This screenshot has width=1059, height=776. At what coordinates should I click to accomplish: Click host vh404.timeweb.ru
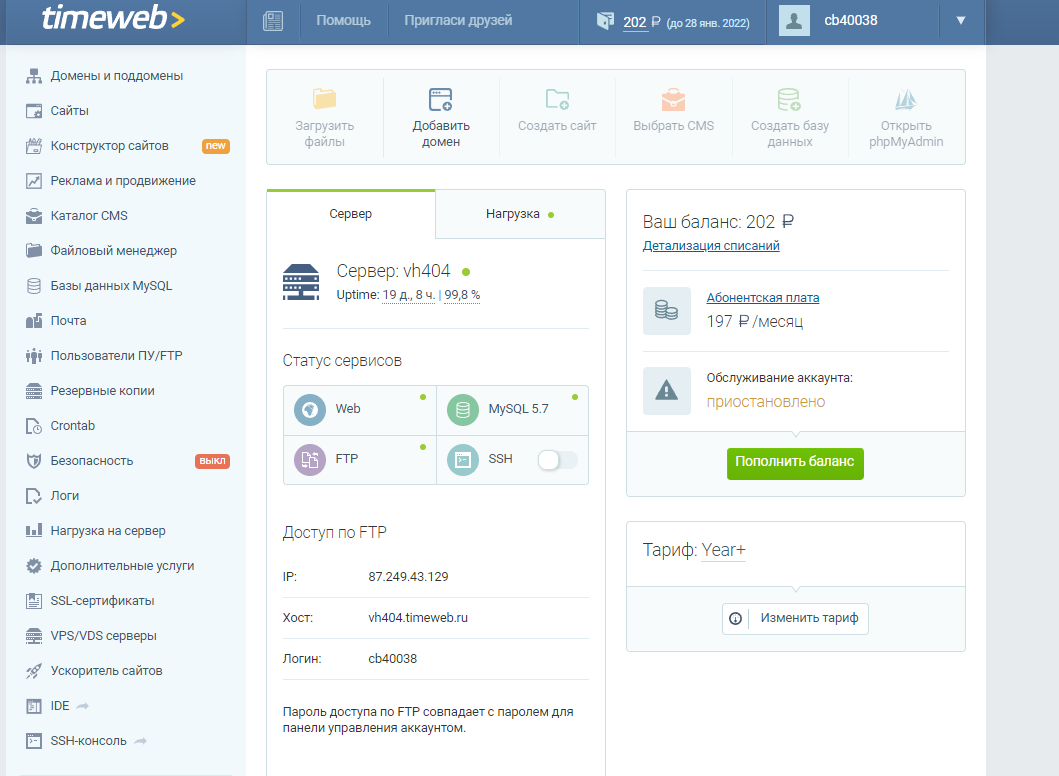pos(417,618)
